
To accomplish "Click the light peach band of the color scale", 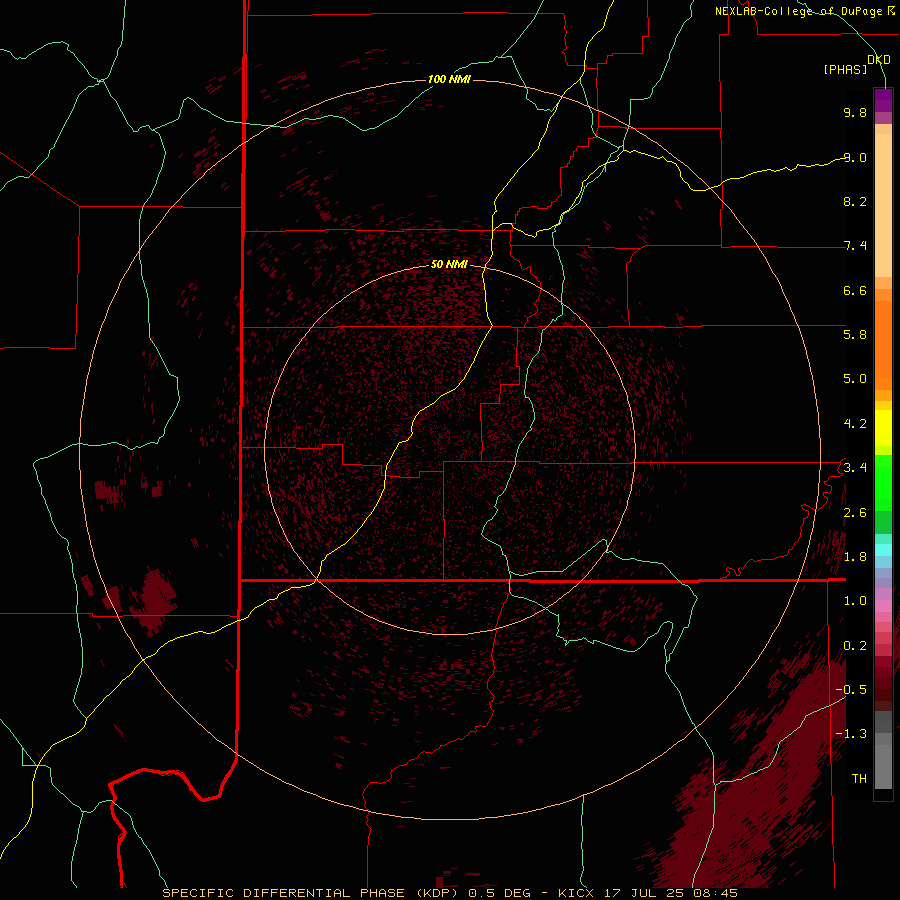I will click(x=883, y=205).
